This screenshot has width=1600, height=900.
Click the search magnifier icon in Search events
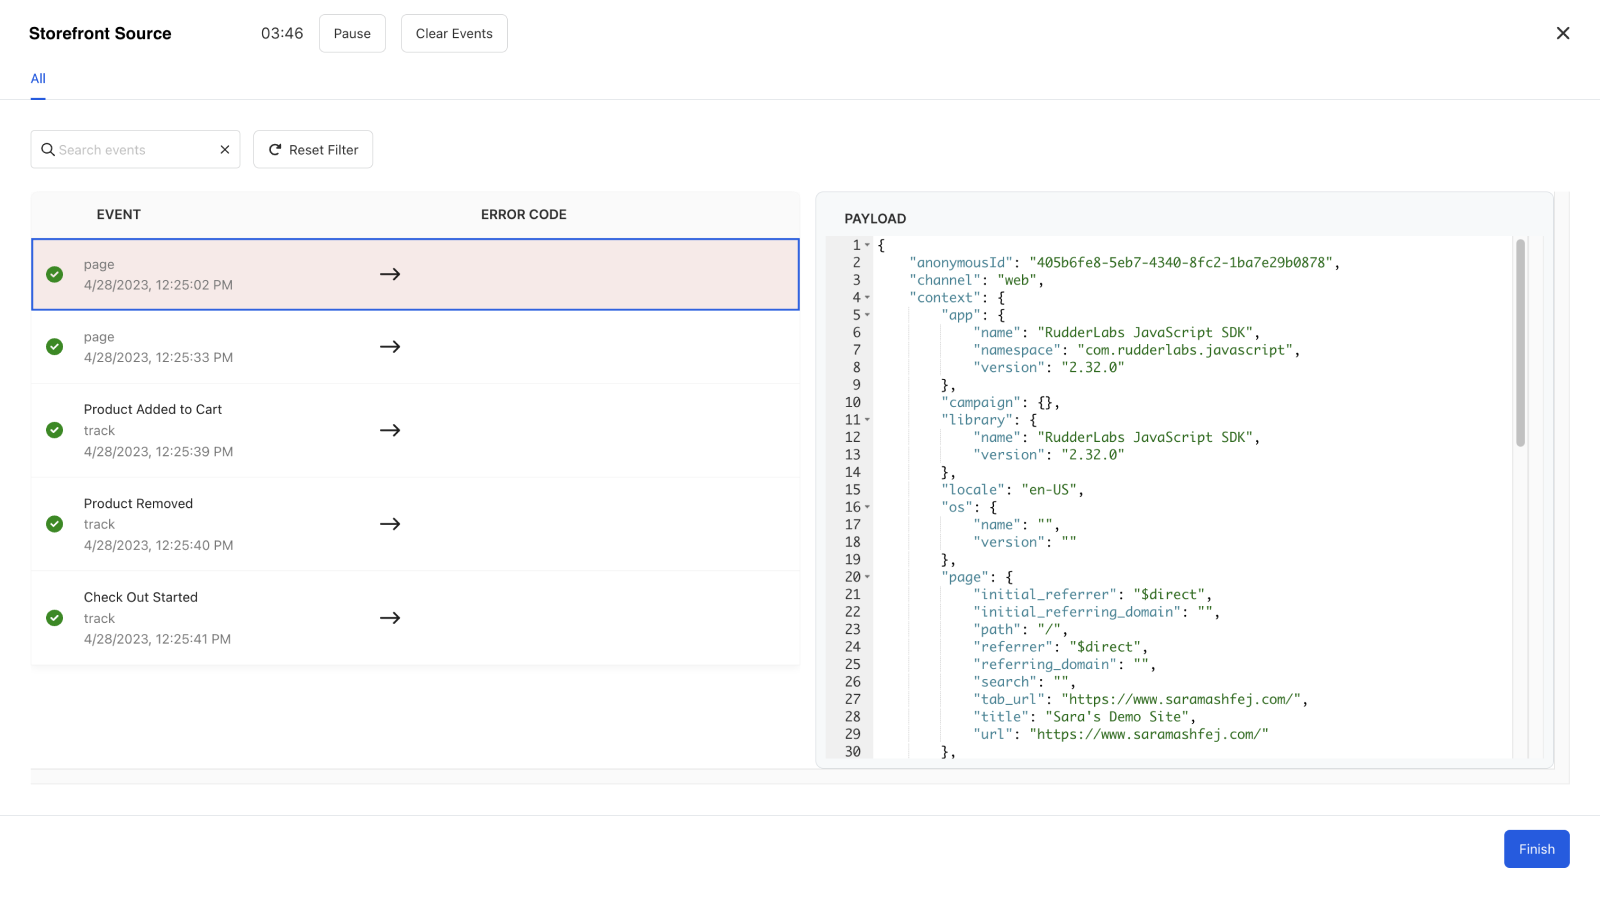tap(48, 149)
